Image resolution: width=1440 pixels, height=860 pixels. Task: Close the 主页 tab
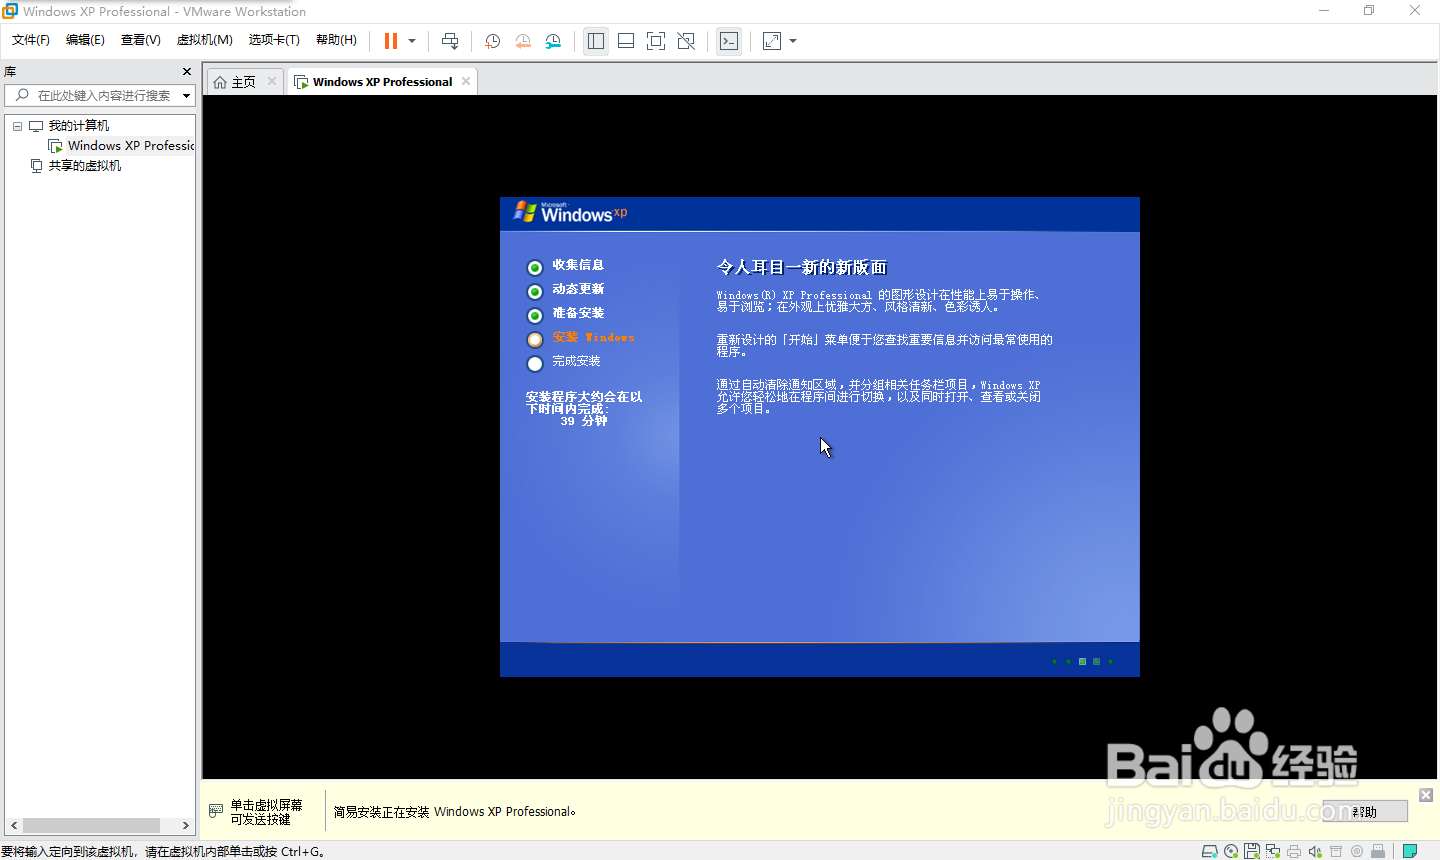[271, 81]
